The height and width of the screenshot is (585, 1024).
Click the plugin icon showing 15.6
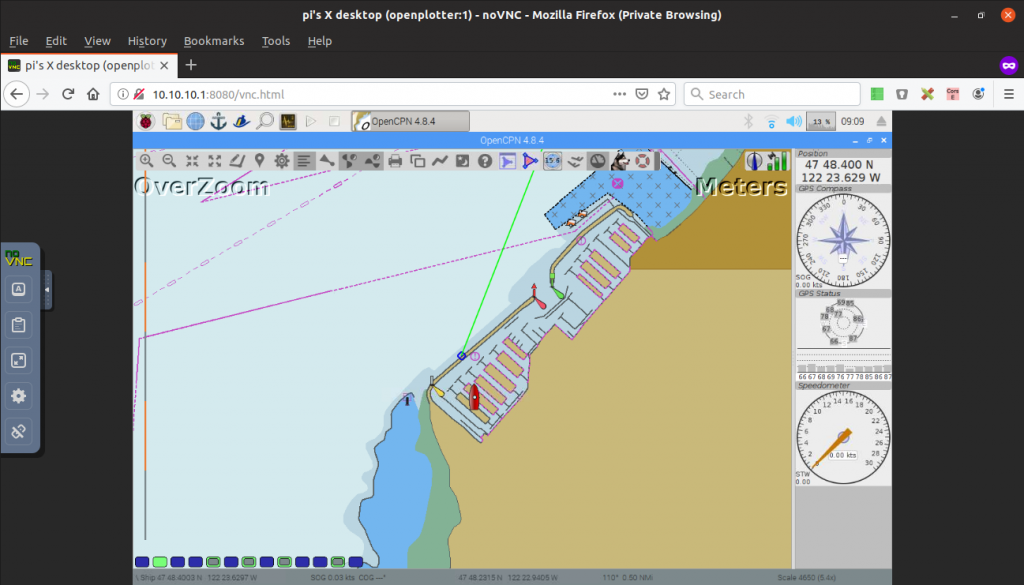552,161
